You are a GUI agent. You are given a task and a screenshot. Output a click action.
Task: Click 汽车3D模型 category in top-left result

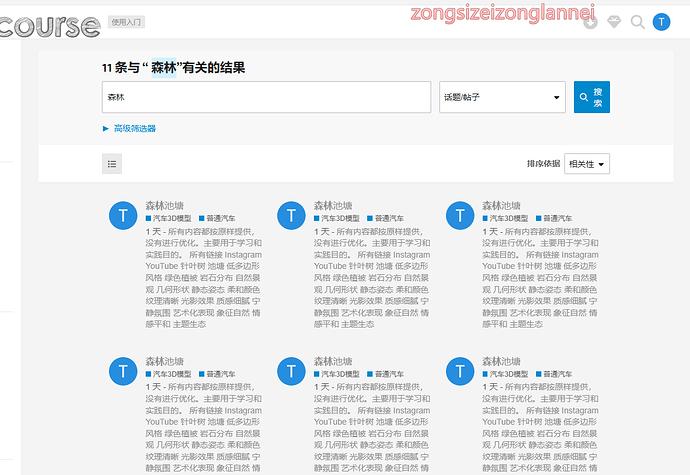(x=169, y=218)
